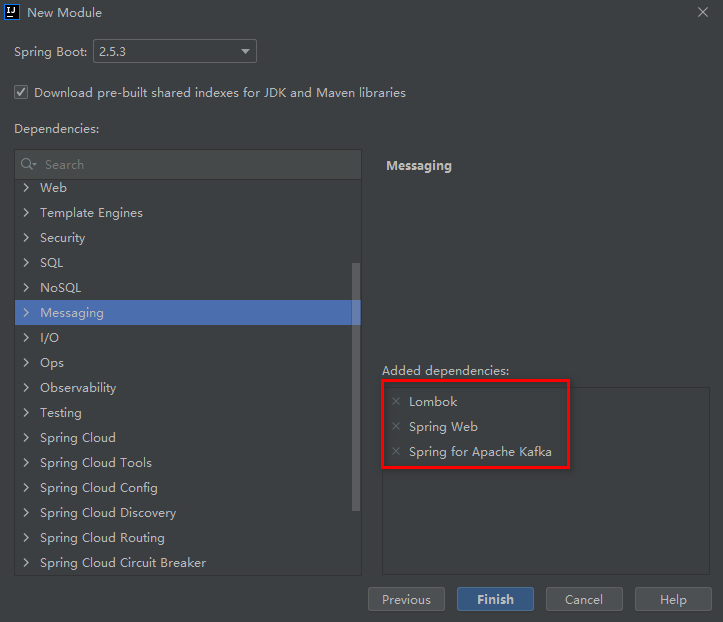Select the Spring Cloud tree label
The width and height of the screenshot is (723, 622).
(x=78, y=438)
